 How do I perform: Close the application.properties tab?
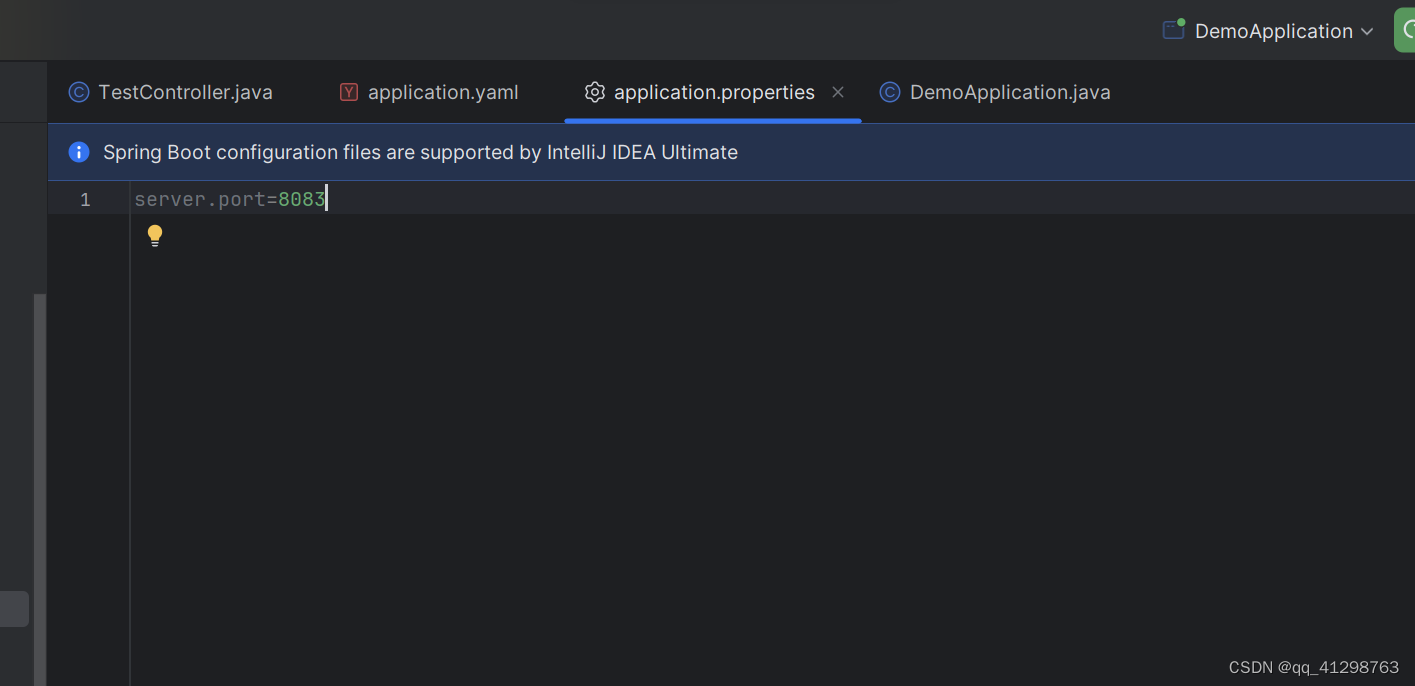click(837, 92)
